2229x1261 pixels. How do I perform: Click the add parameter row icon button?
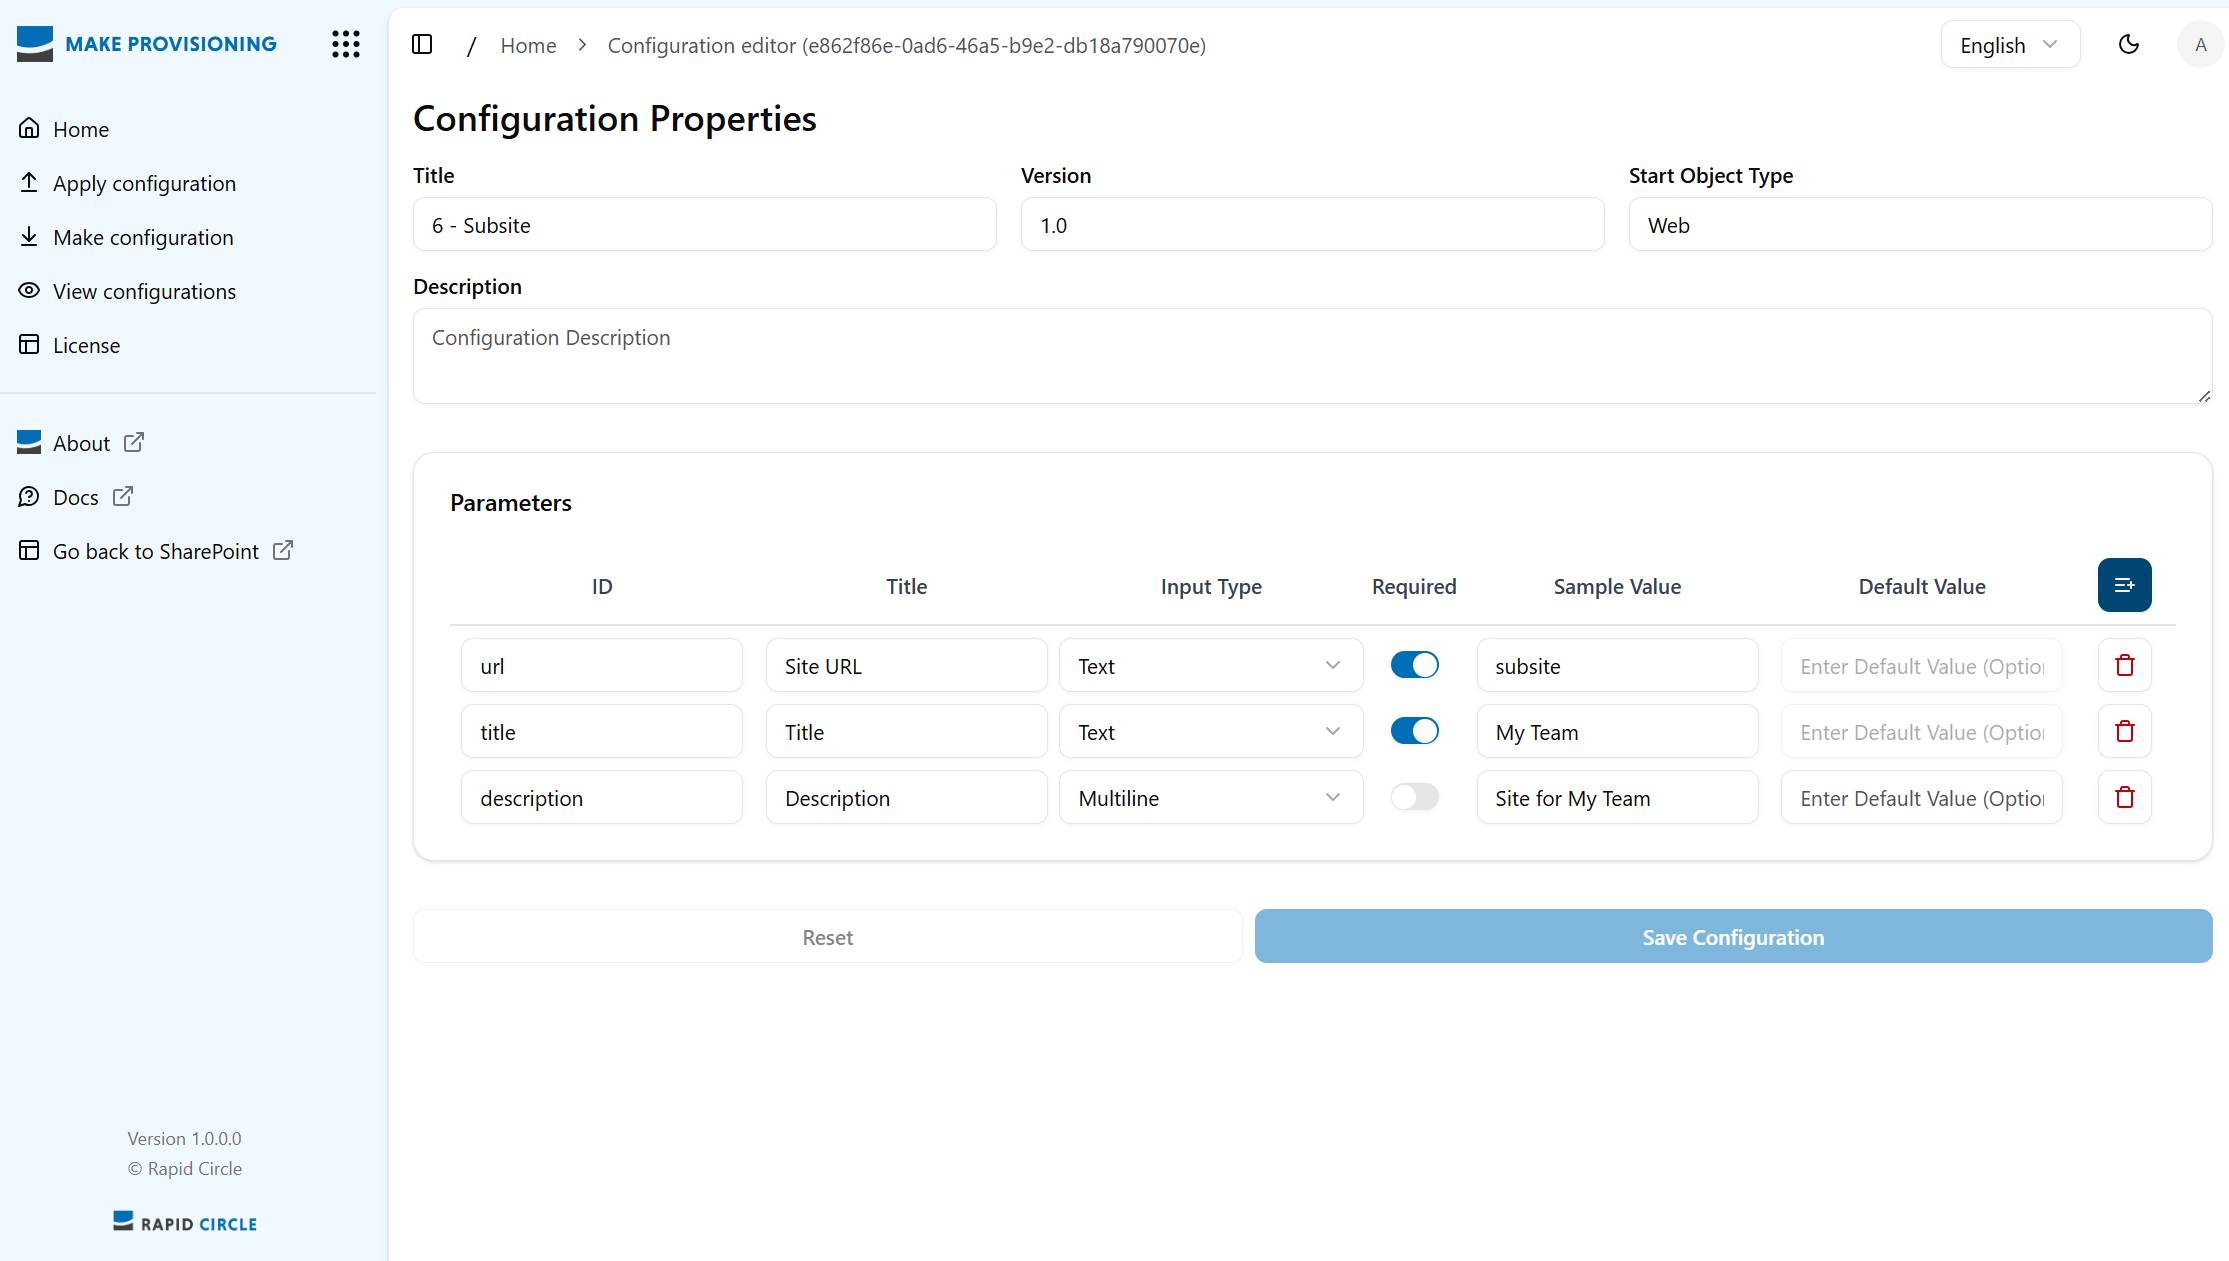pyautogui.click(x=2124, y=585)
